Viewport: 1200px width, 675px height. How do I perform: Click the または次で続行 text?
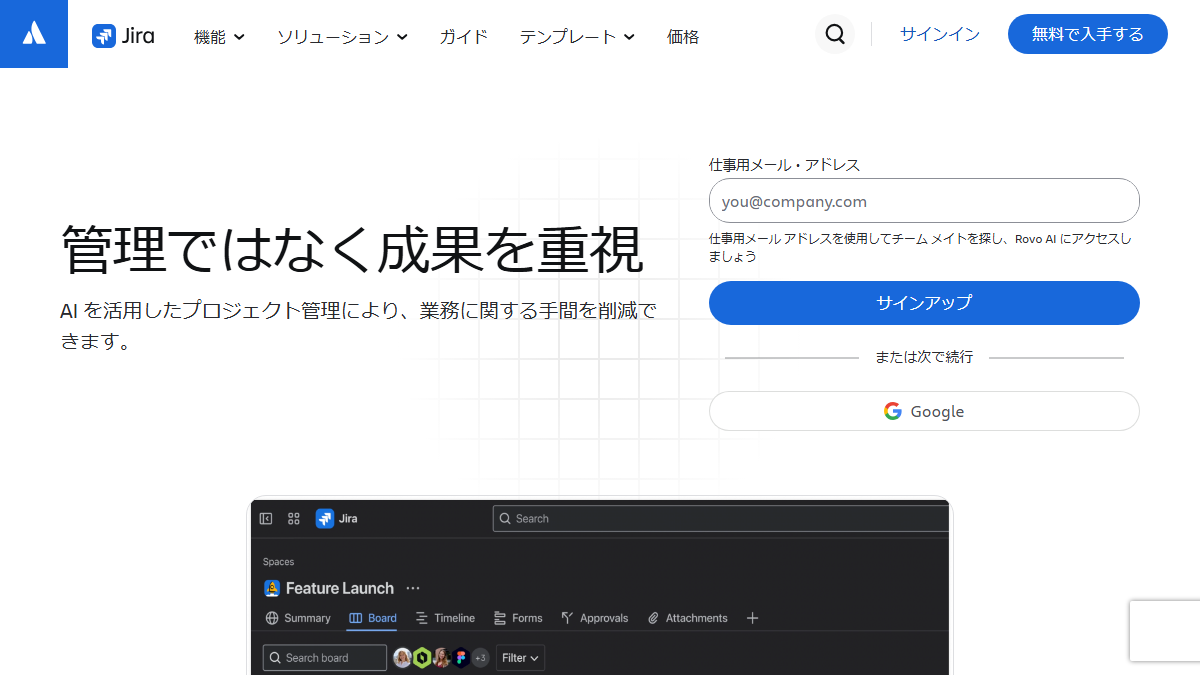click(x=924, y=357)
